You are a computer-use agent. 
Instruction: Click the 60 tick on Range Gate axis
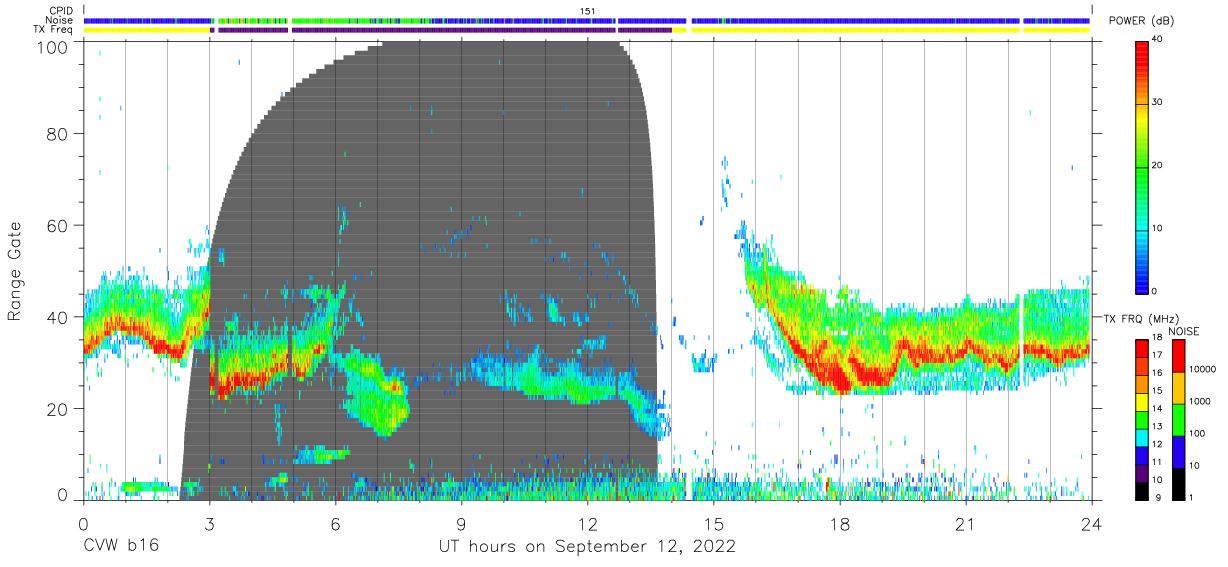click(x=58, y=225)
